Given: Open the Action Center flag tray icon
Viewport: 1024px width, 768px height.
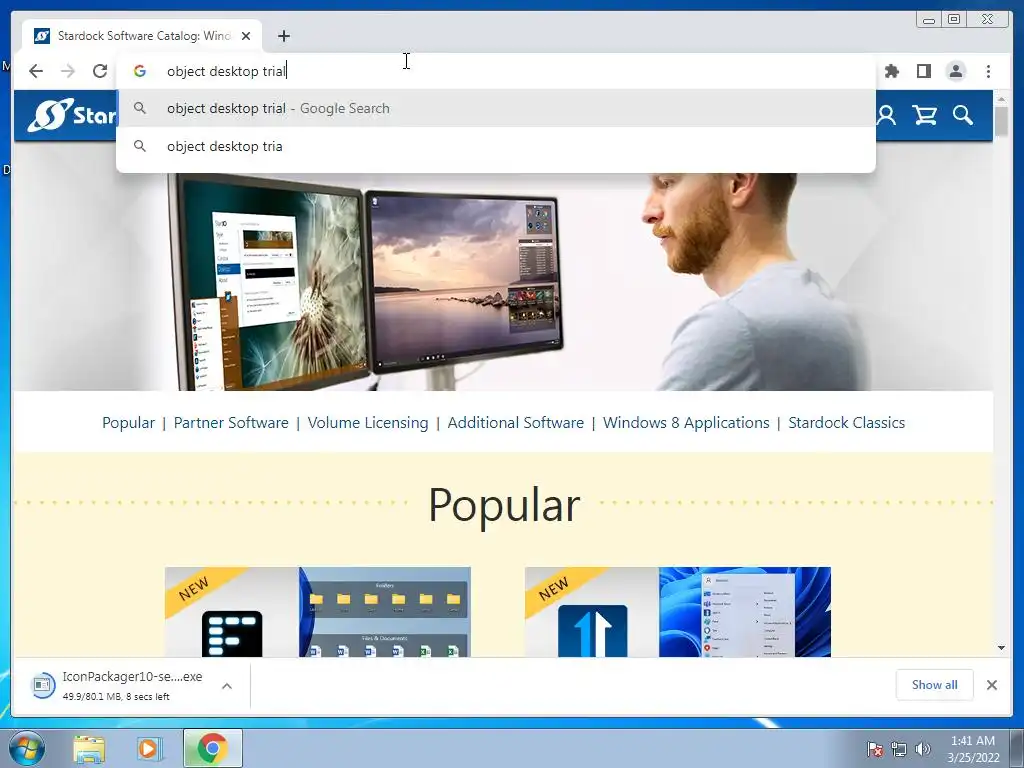Looking at the screenshot, I should click(x=875, y=749).
